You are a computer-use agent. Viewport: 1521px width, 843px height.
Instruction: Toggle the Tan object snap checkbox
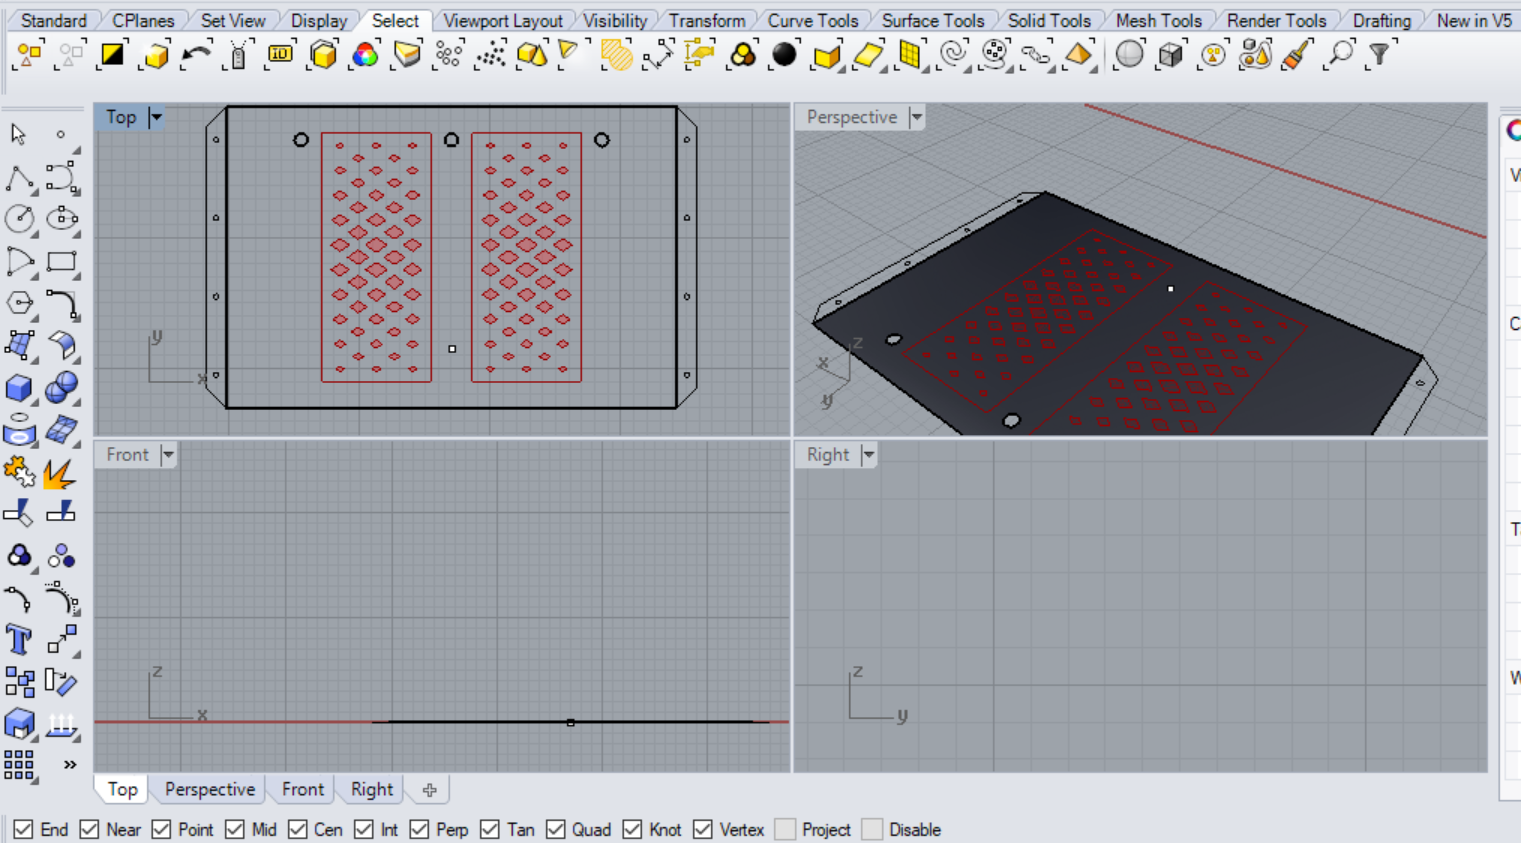490,829
